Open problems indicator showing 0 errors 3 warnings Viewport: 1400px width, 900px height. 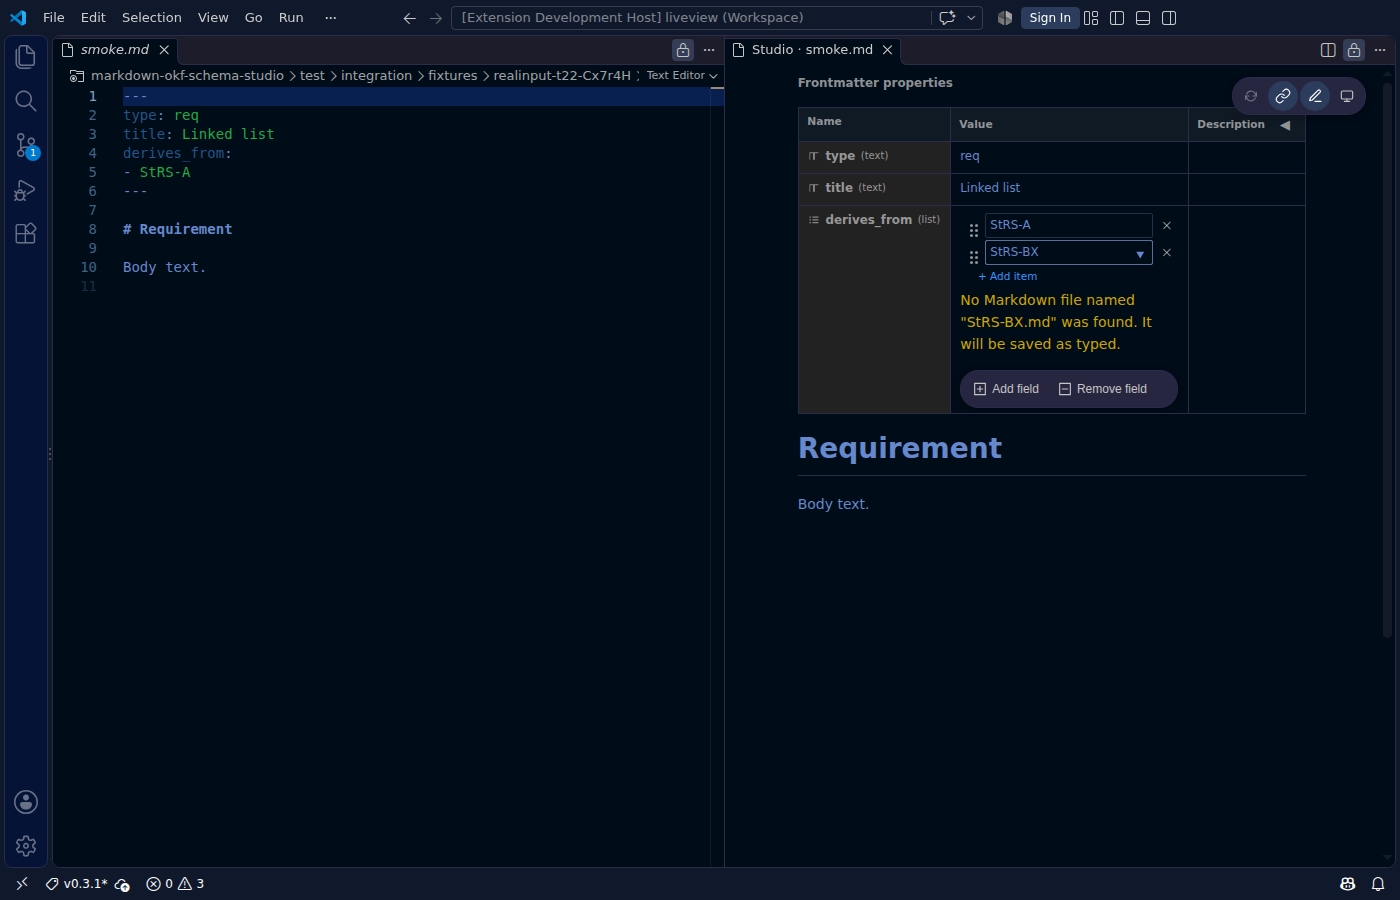[175, 884]
